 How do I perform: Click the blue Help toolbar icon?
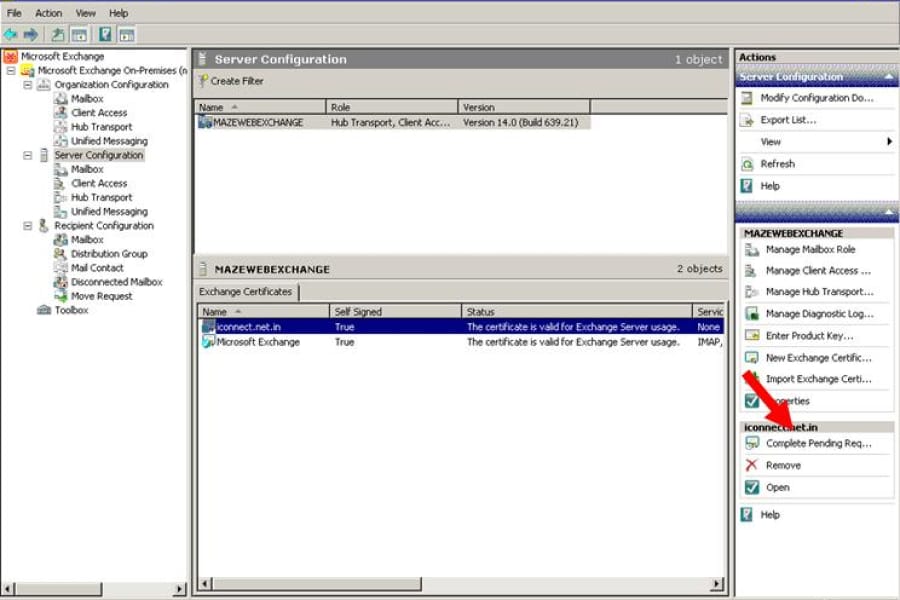105,34
